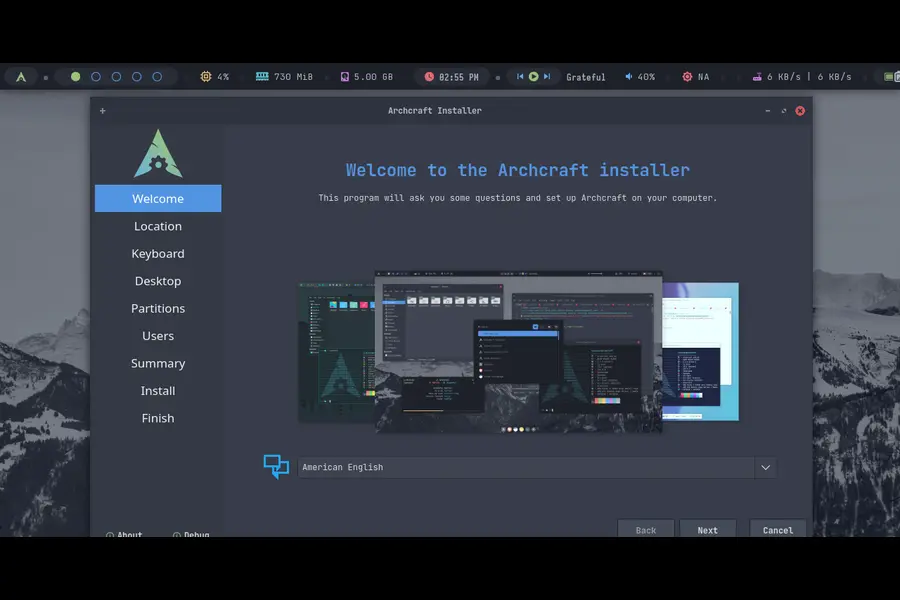Click the volume speaker icon at 40%
Screen dimensions: 900x600
[629, 76]
